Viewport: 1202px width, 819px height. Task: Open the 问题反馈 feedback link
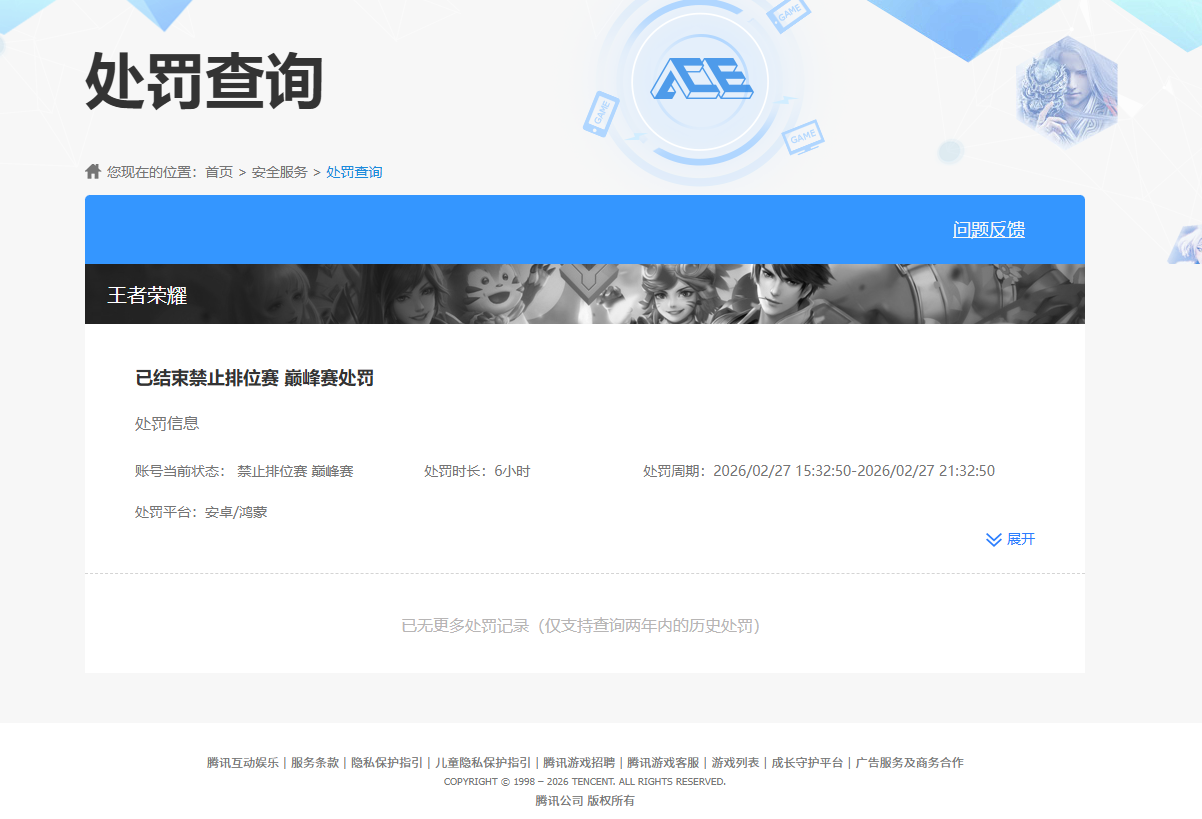pos(988,230)
